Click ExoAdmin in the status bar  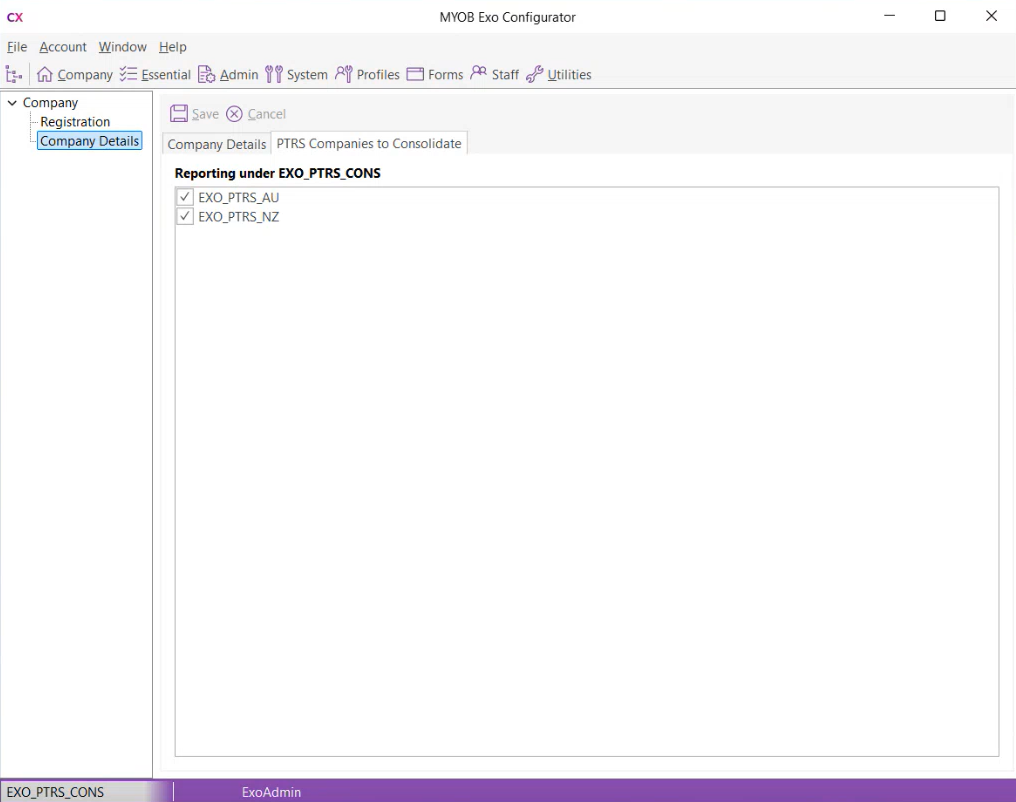pos(271,792)
